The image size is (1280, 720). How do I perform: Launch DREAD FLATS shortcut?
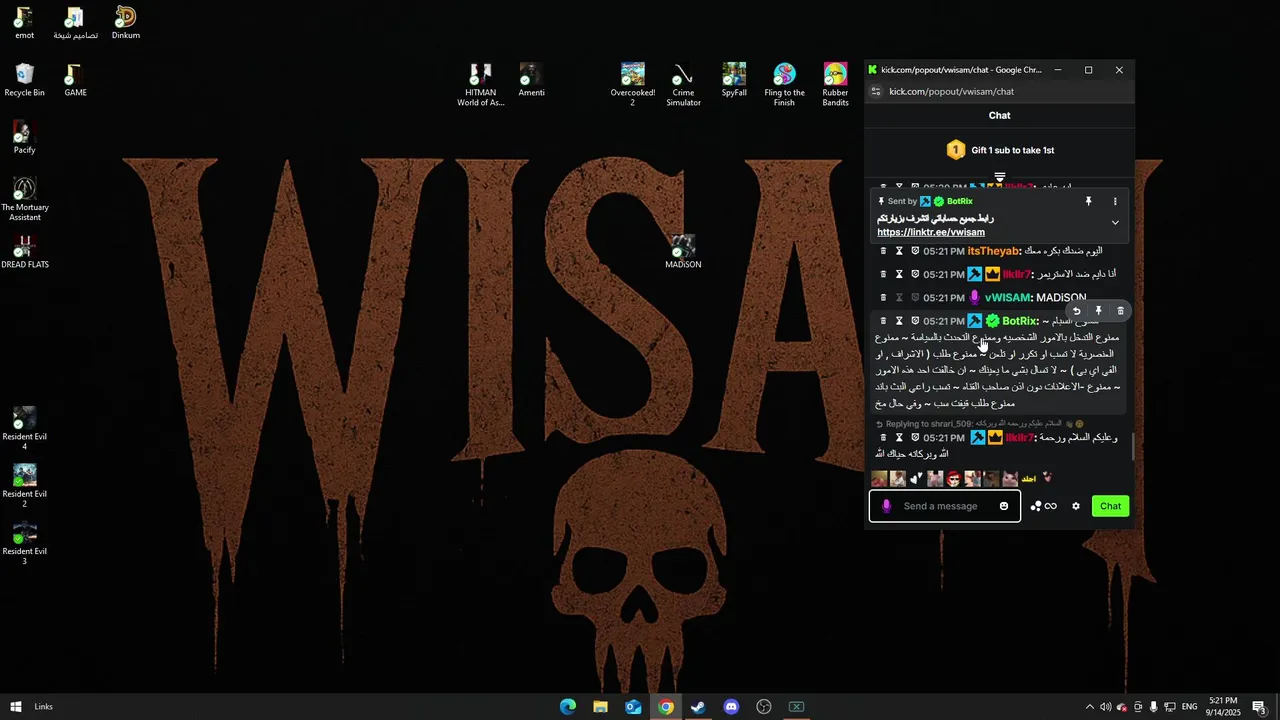pos(24,252)
